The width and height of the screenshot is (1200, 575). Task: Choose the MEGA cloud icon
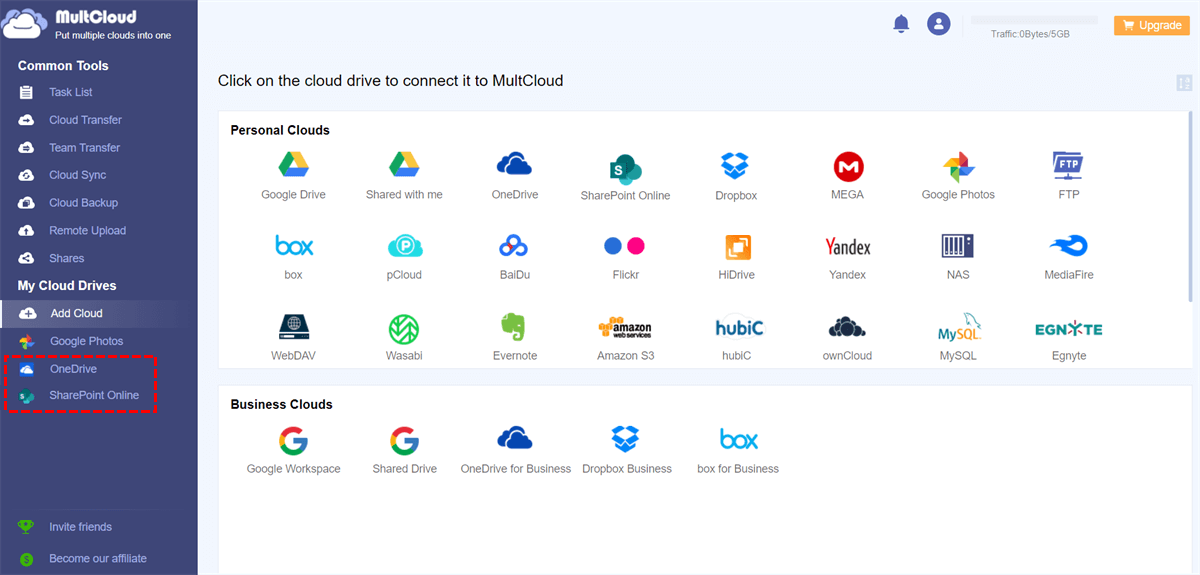847,166
